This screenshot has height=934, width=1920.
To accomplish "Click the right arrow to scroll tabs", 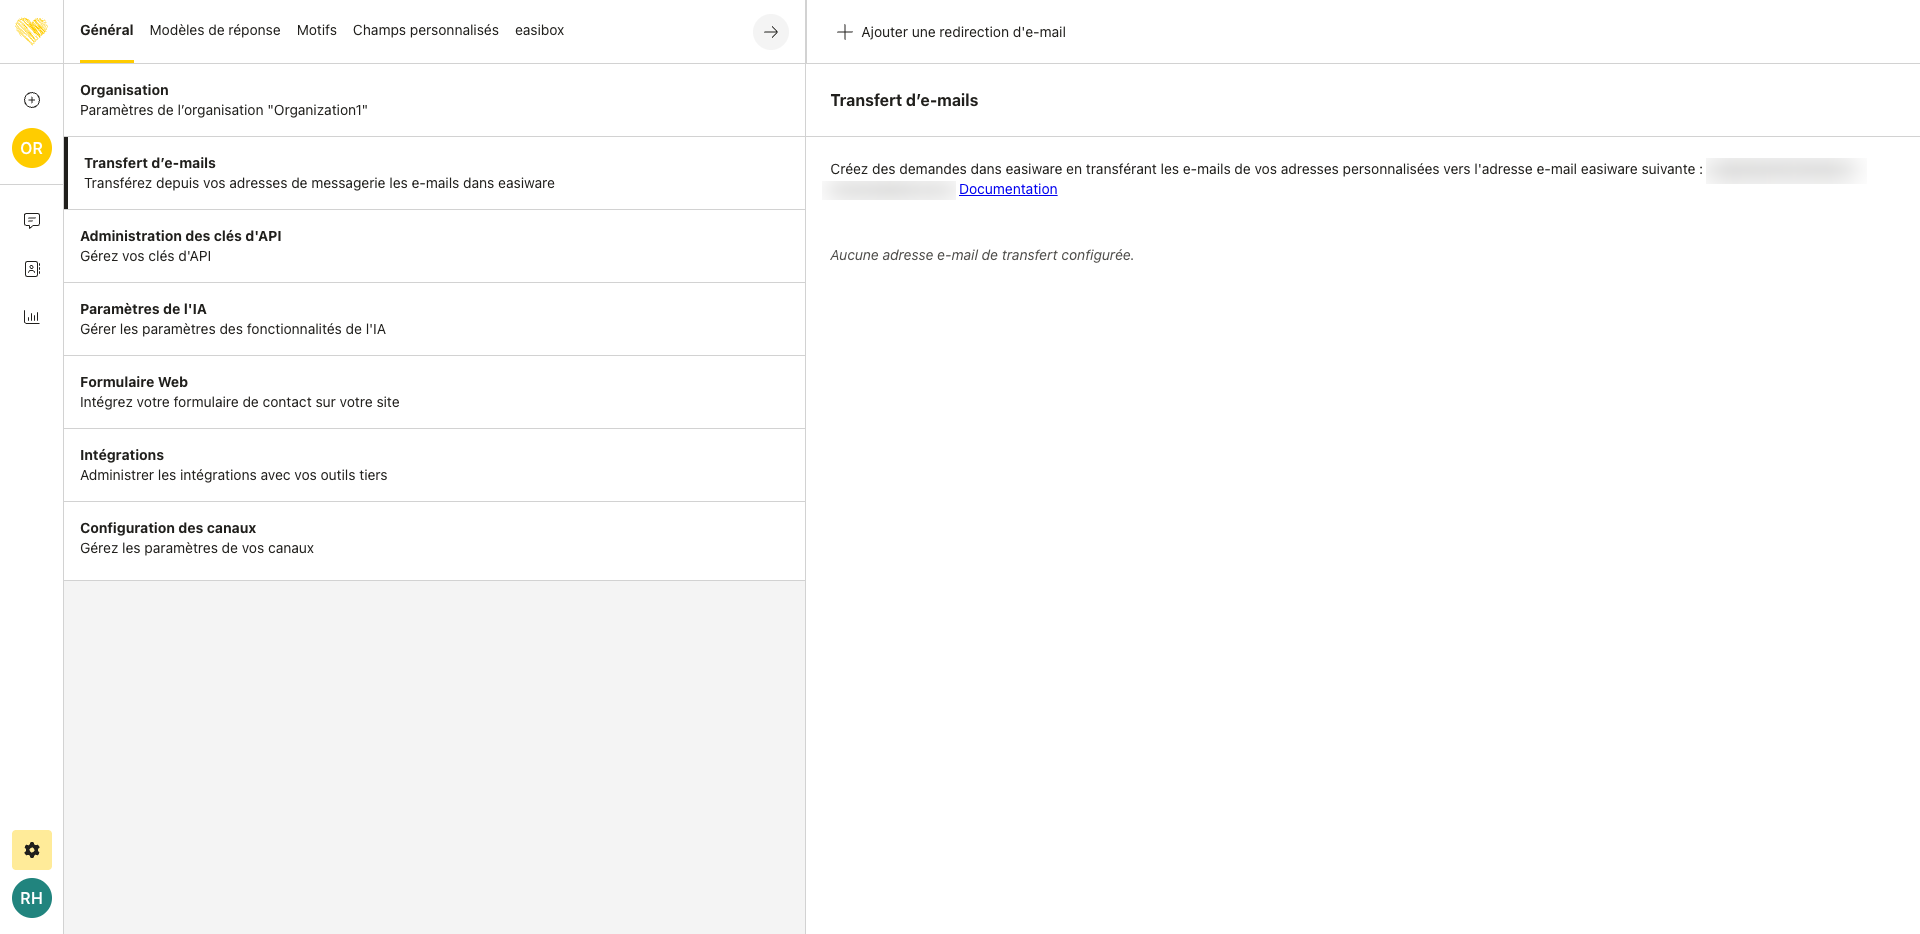I will pyautogui.click(x=770, y=32).
